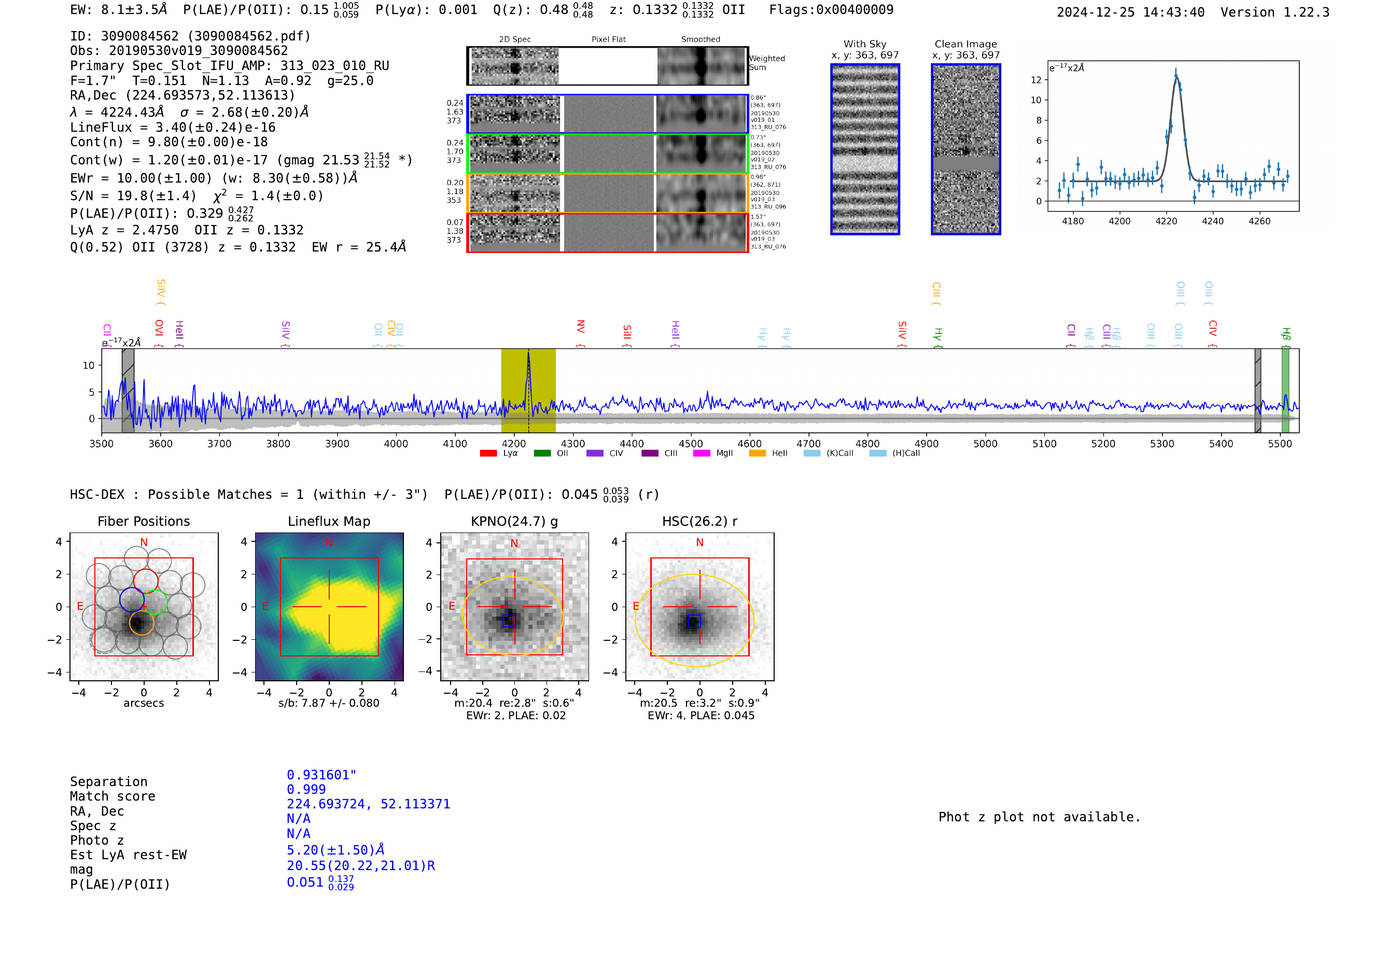Viewport: 1400px width, 953px height.
Task: Click the red fiber circle in Fiber Positions
Action: [146, 581]
